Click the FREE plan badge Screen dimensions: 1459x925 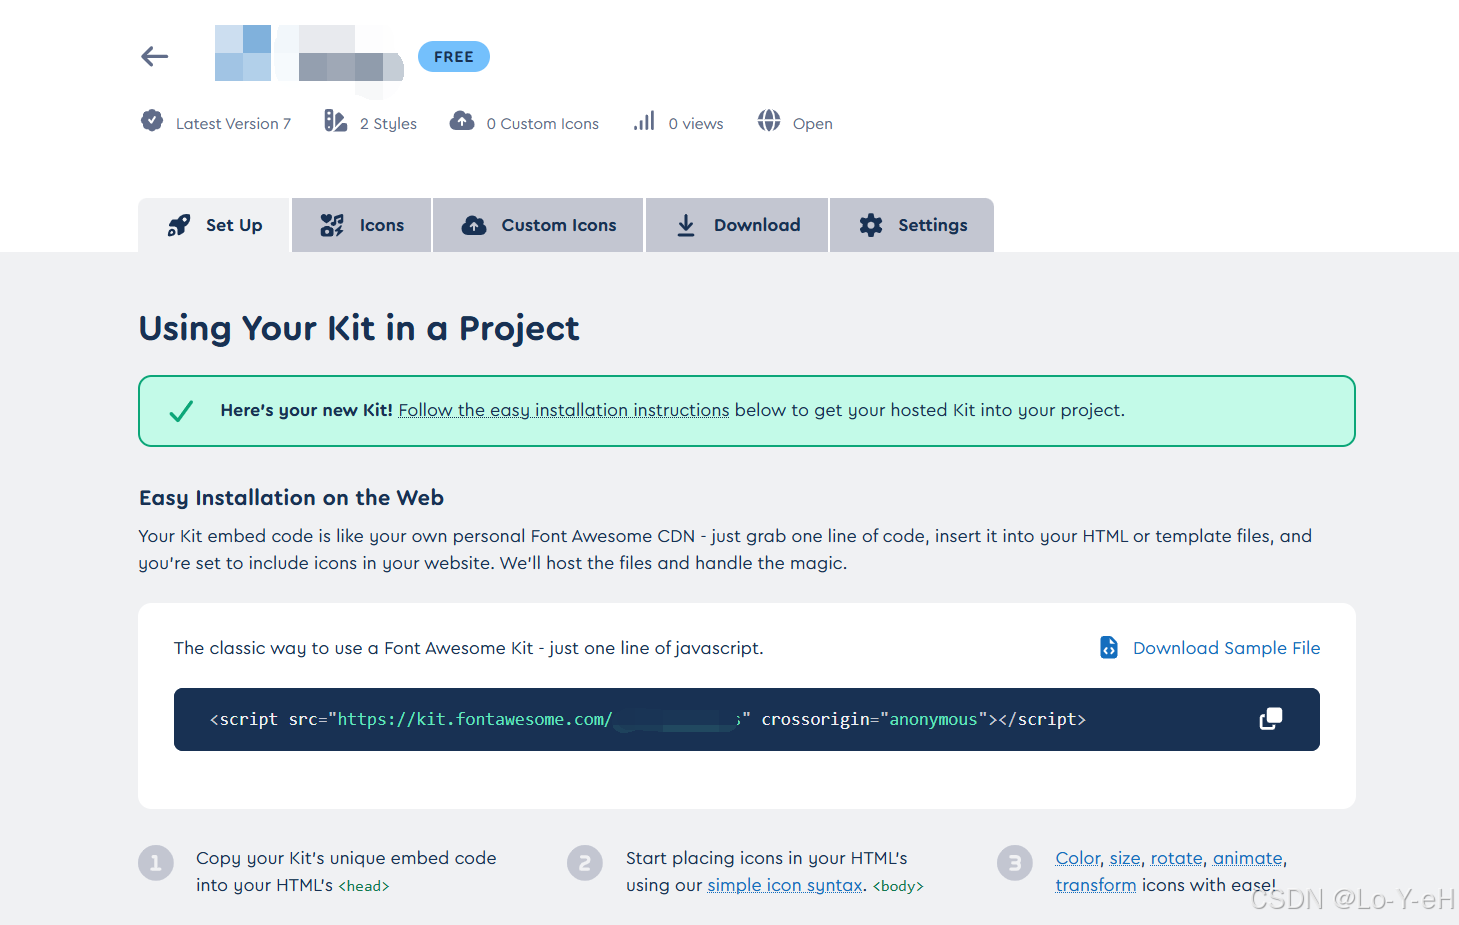pos(454,57)
